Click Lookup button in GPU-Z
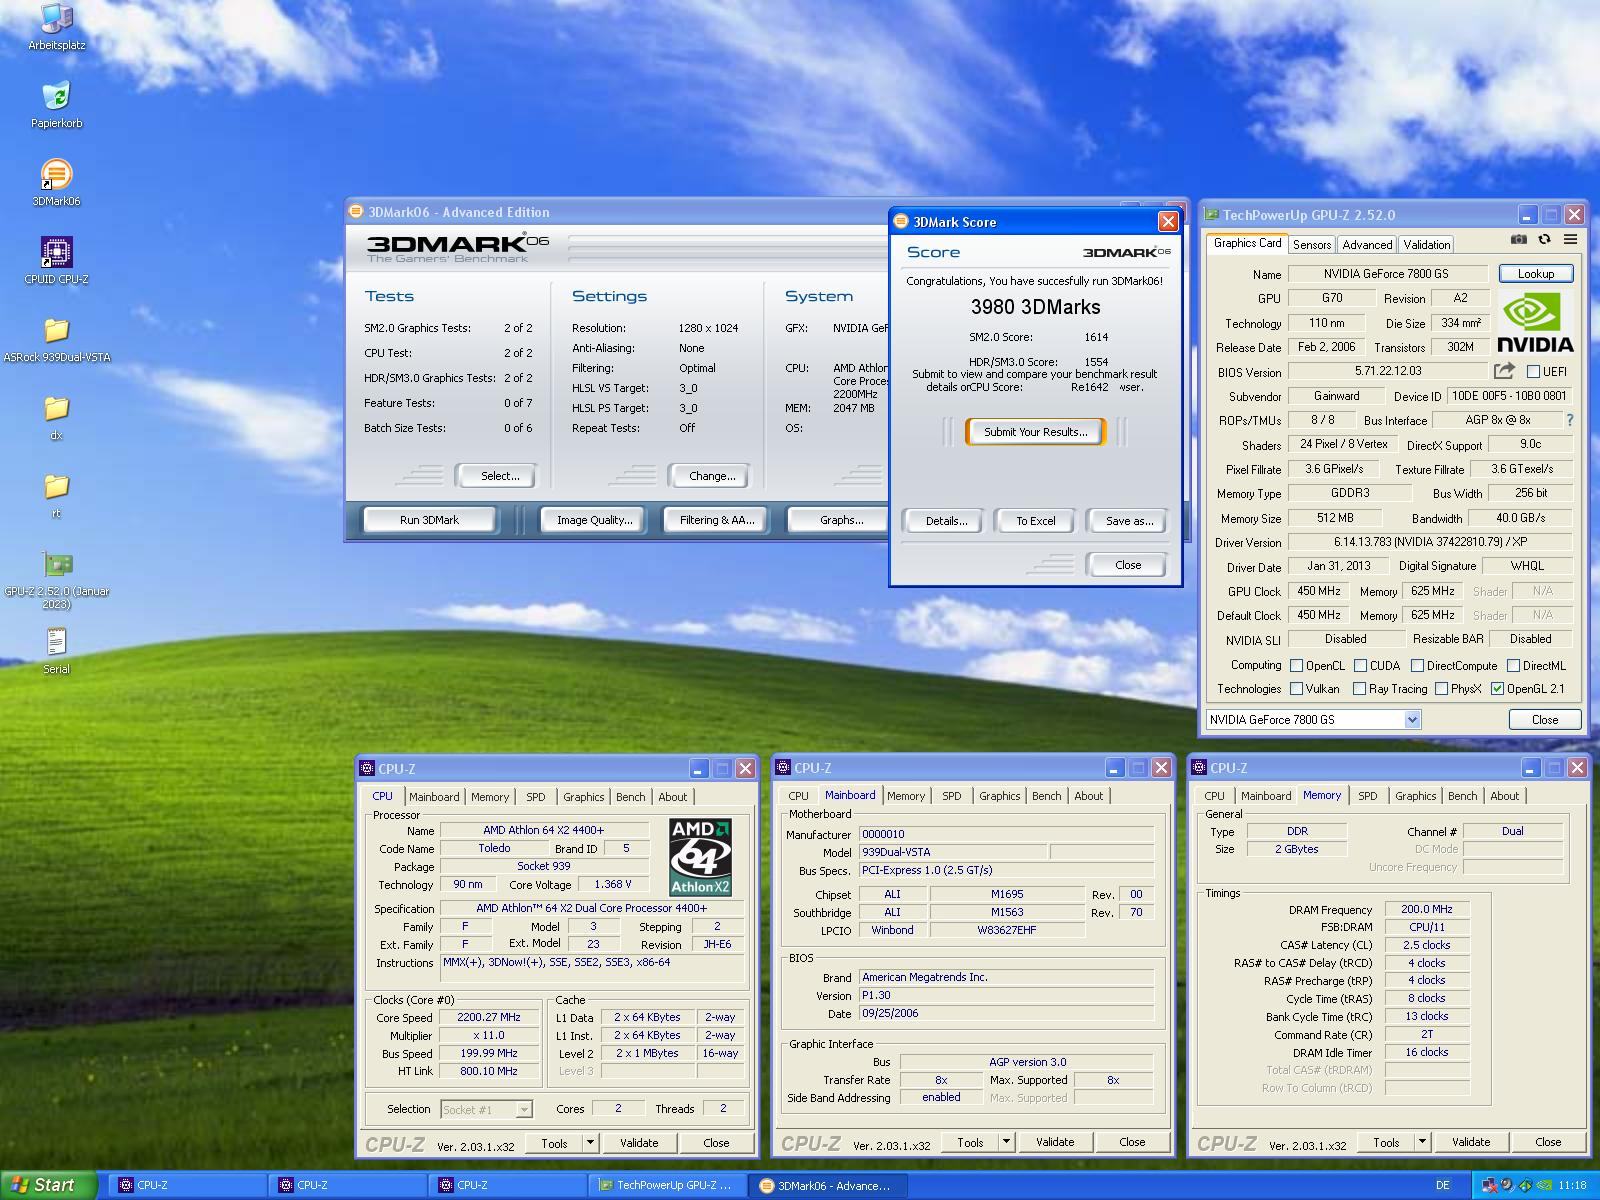The height and width of the screenshot is (1200, 1600). (x=1535, y=274)
